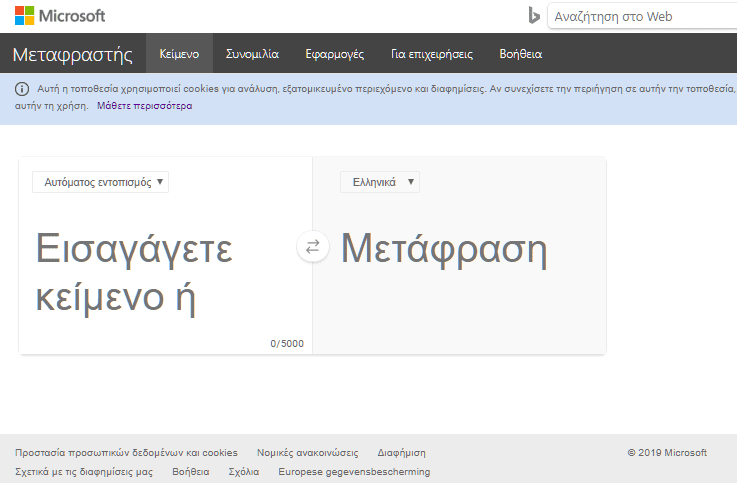Follow the Μάθετε περισσότερα link
Viewport: 737px width, 483px height.
(145, 106)
